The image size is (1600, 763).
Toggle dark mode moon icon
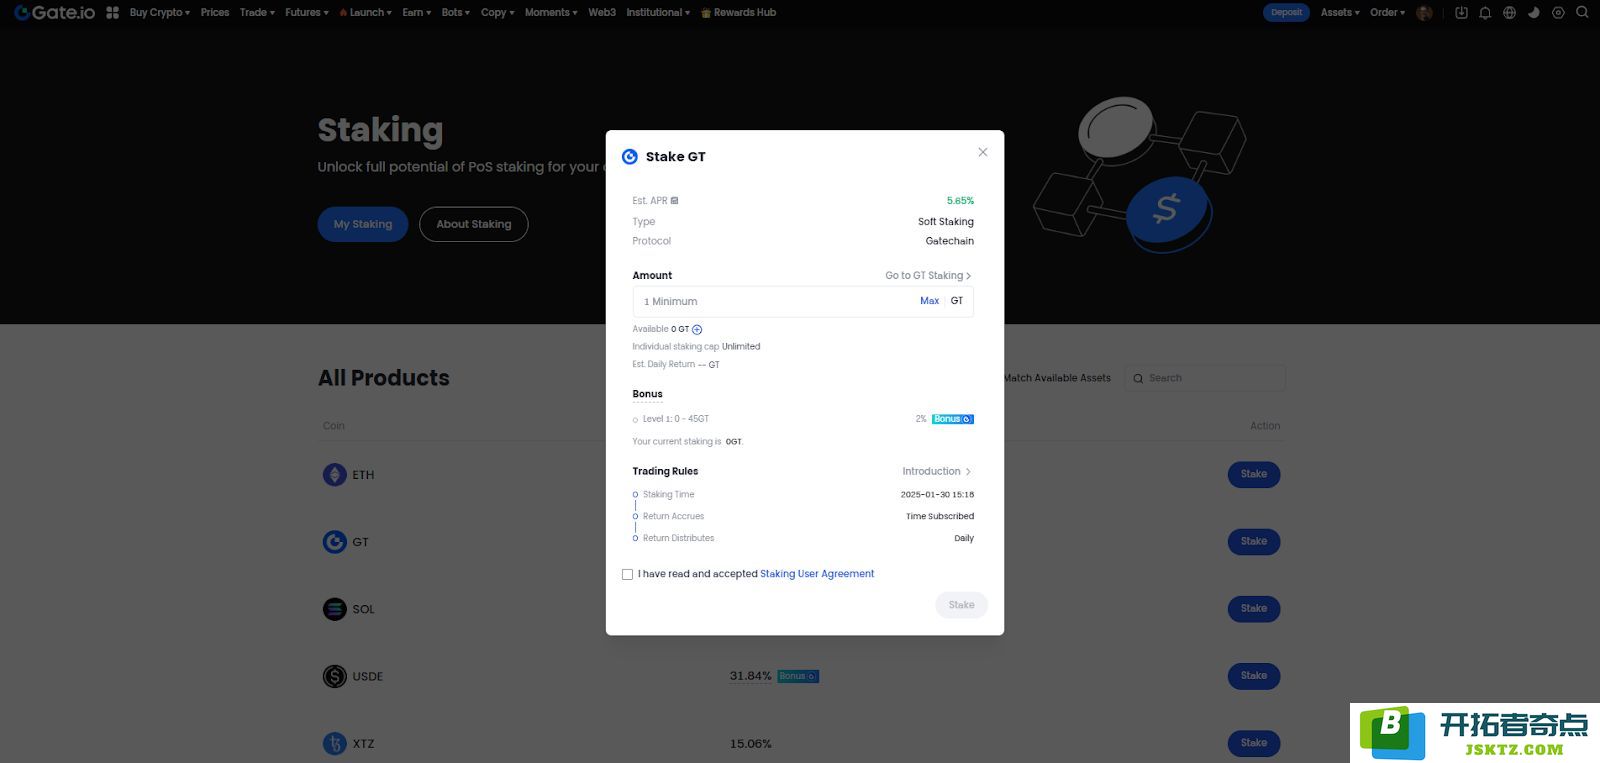point(1534,13)
